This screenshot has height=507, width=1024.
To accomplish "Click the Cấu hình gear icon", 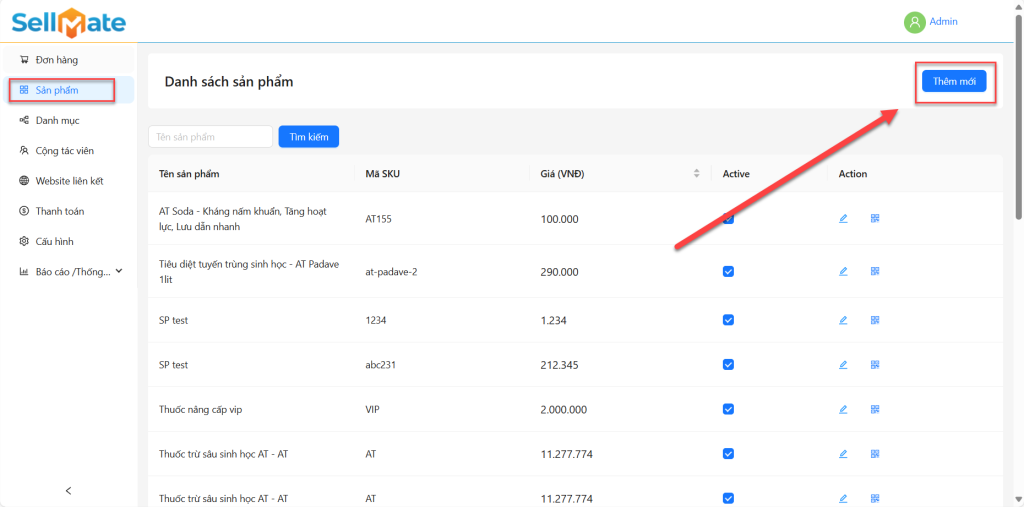I will tap(24, 241).
